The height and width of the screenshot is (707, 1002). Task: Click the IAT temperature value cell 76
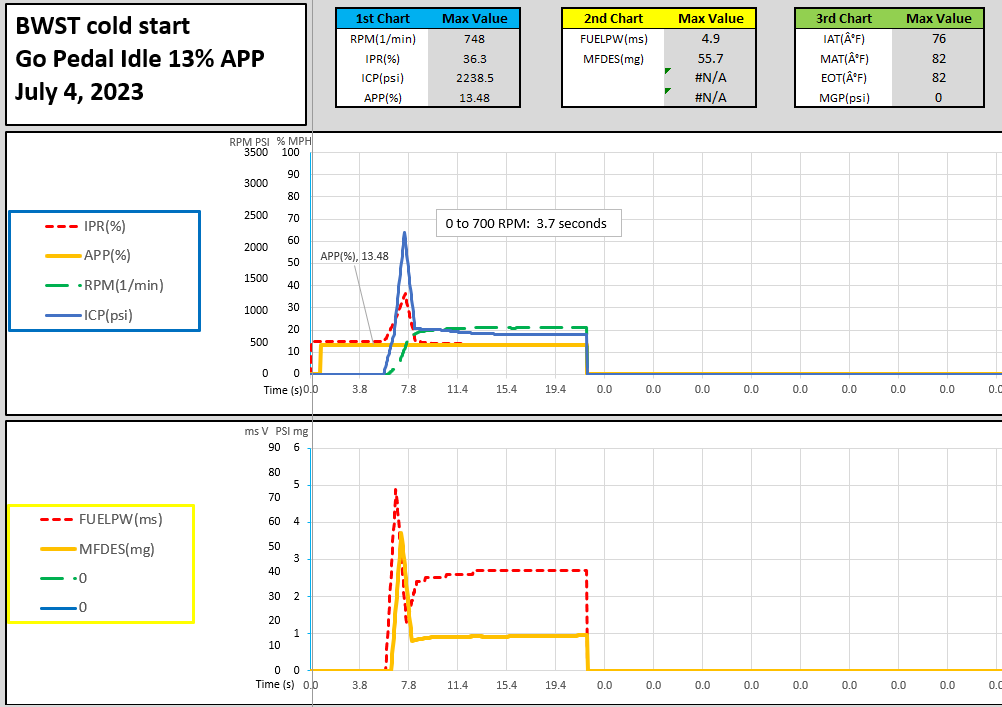(x=939, y=39)
